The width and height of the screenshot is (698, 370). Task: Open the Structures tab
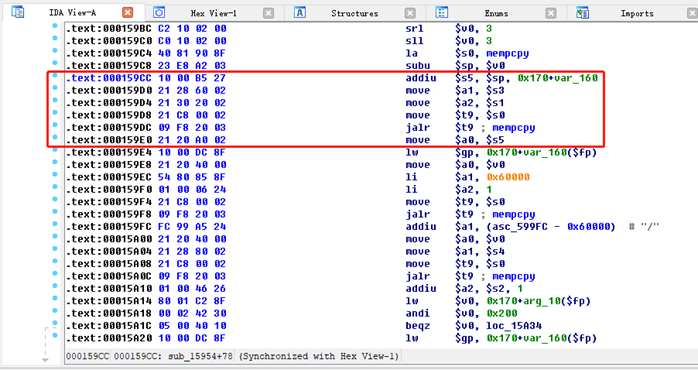(354, 13)
